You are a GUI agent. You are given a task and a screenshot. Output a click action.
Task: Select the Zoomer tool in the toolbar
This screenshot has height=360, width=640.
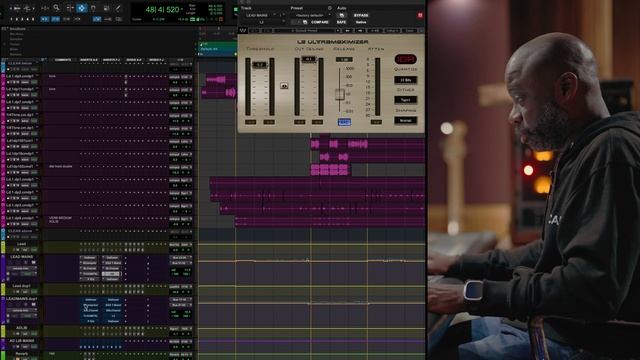(x=56, y=8)
